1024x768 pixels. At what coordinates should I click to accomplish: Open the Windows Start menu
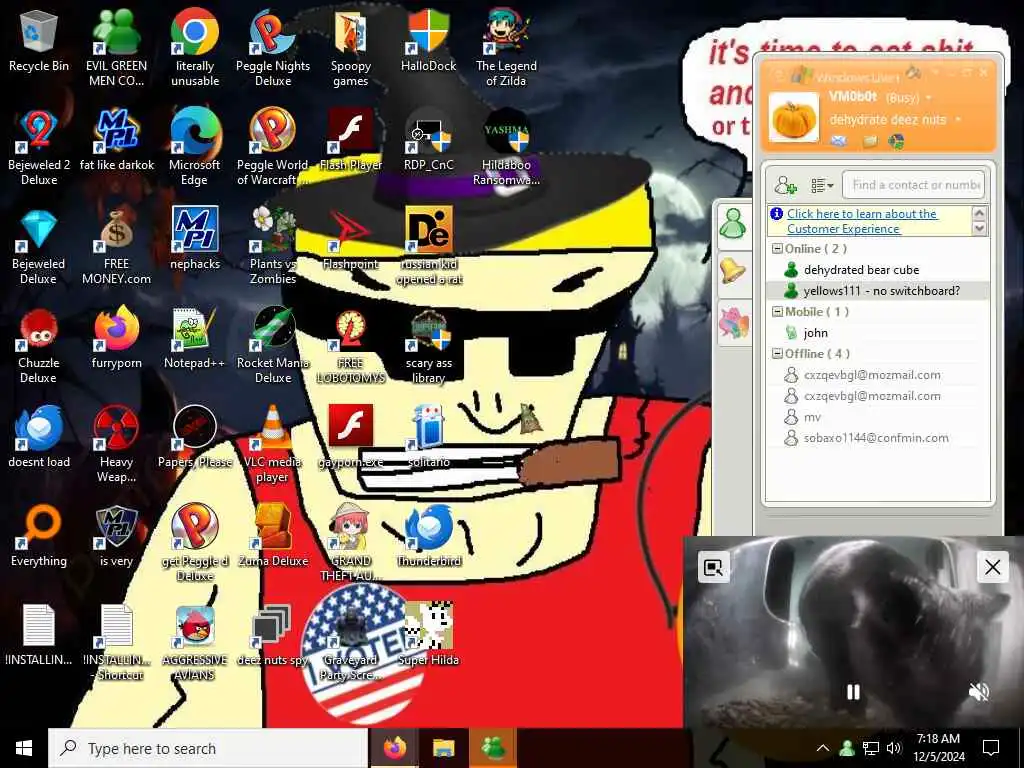pos(24,748)
